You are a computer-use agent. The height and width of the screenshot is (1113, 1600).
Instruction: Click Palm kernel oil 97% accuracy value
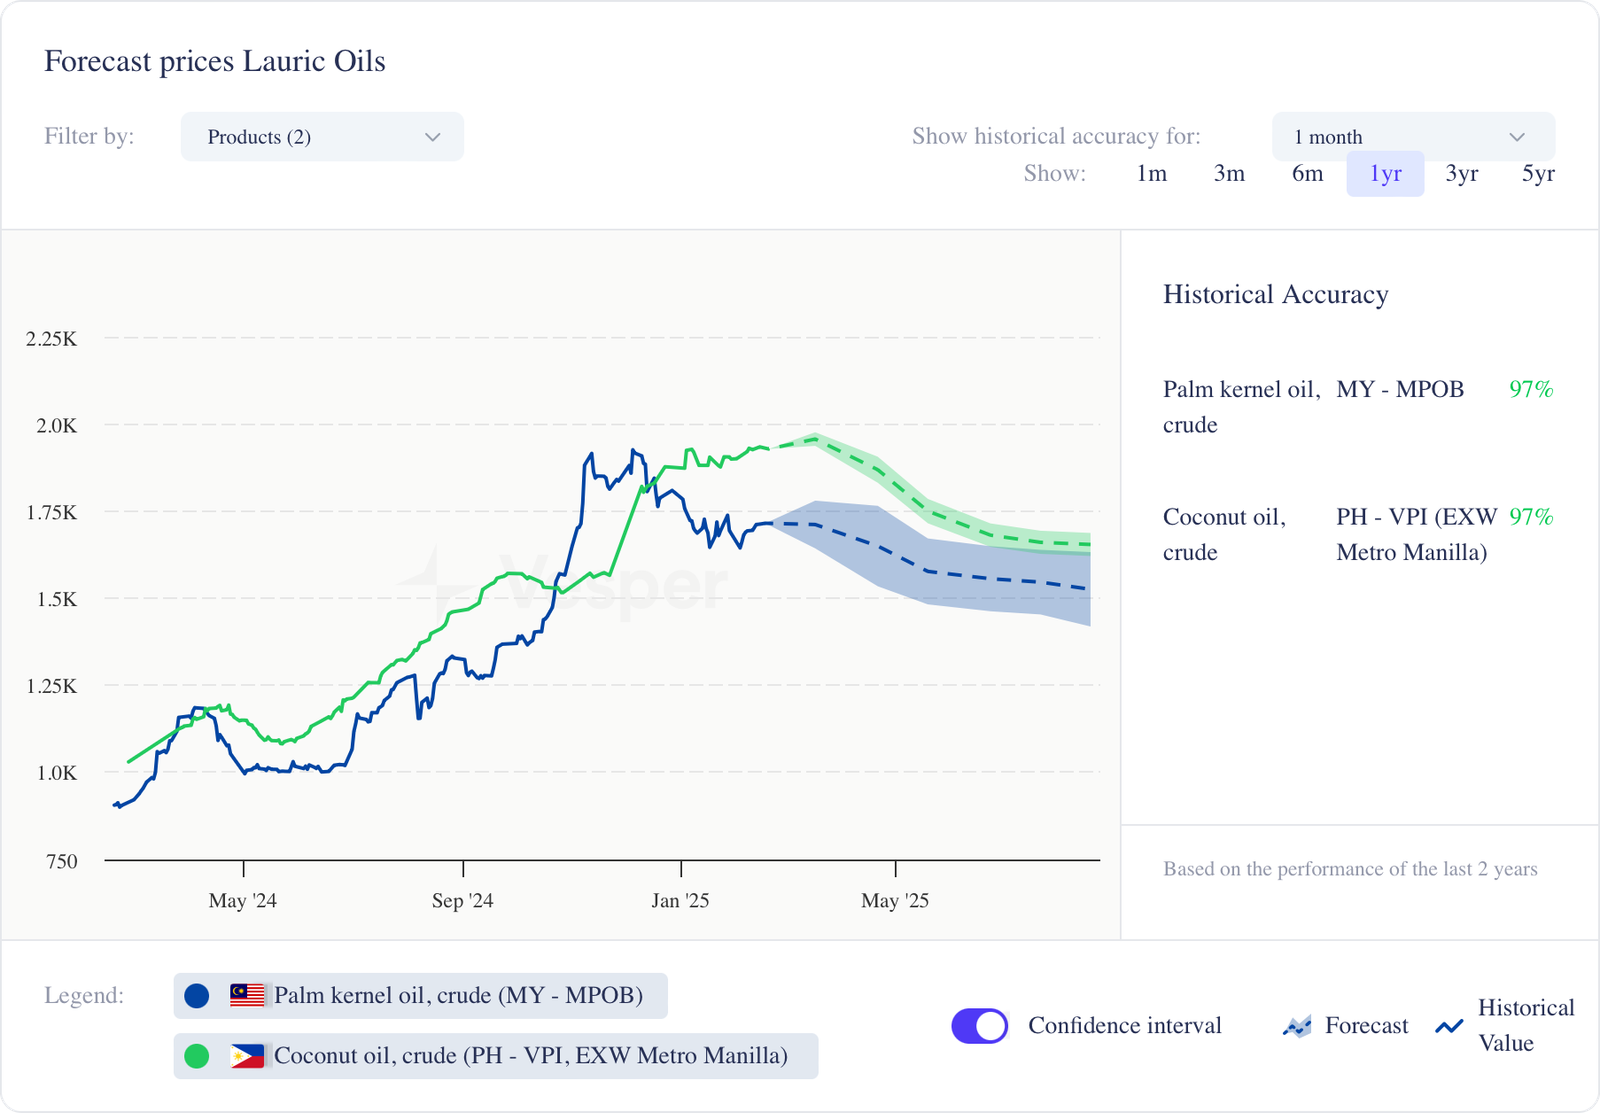1530,389
